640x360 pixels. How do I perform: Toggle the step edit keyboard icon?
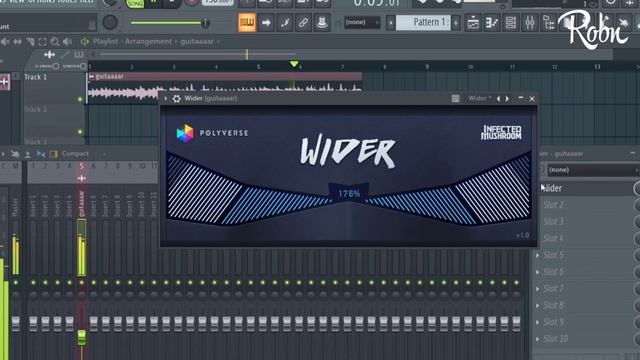[x=247, y=22]
